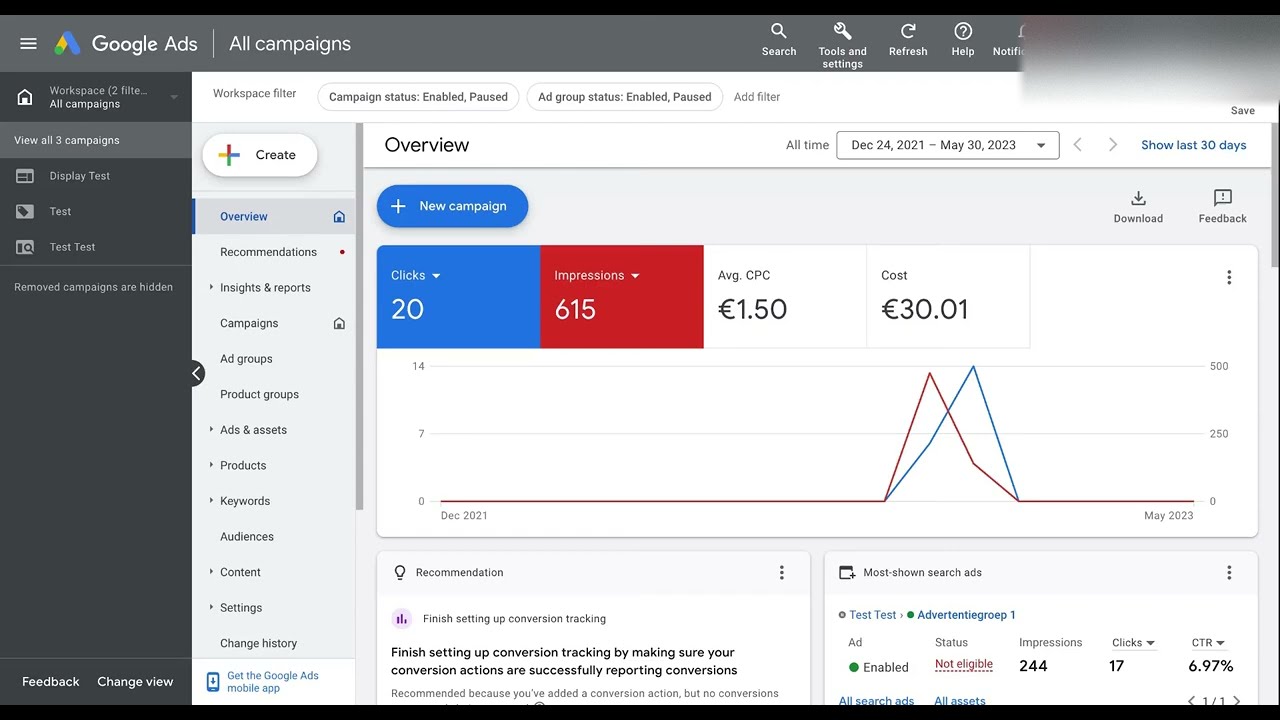Image resolution: width=1280 pixels, height=720 pixels.
Task: Open the scorecard three-dot options menu
Action: pyautogui.click(x=1229, y=277)
